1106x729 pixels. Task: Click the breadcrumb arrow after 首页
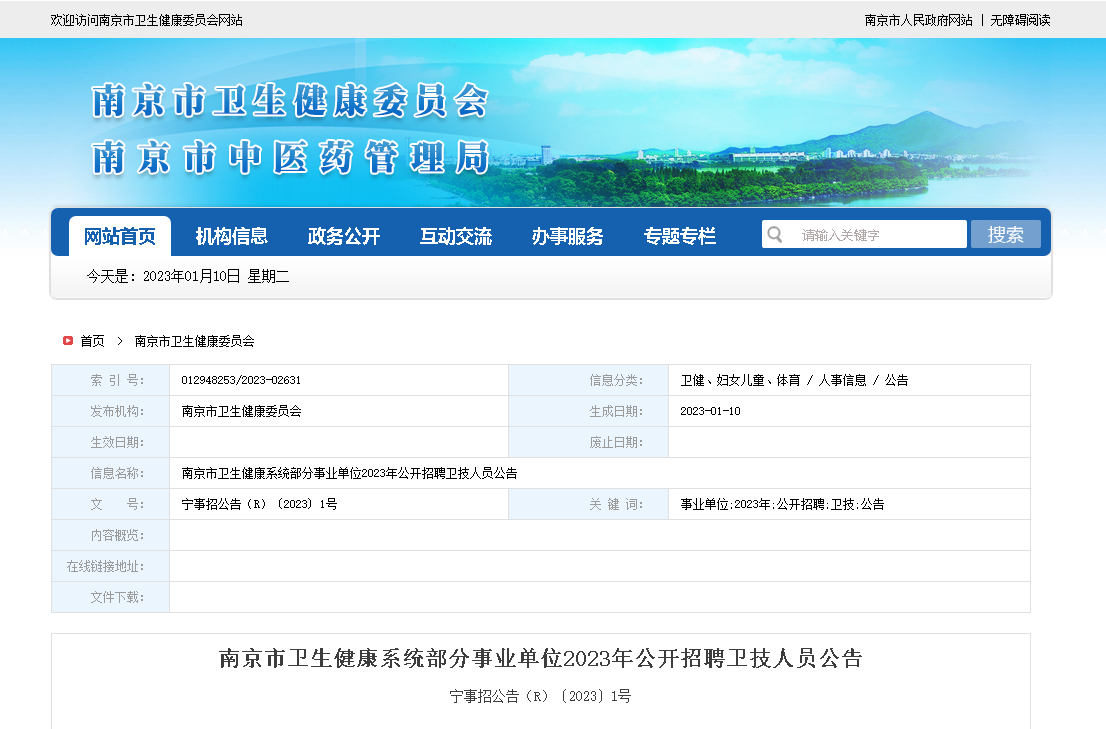click(120, 341)
